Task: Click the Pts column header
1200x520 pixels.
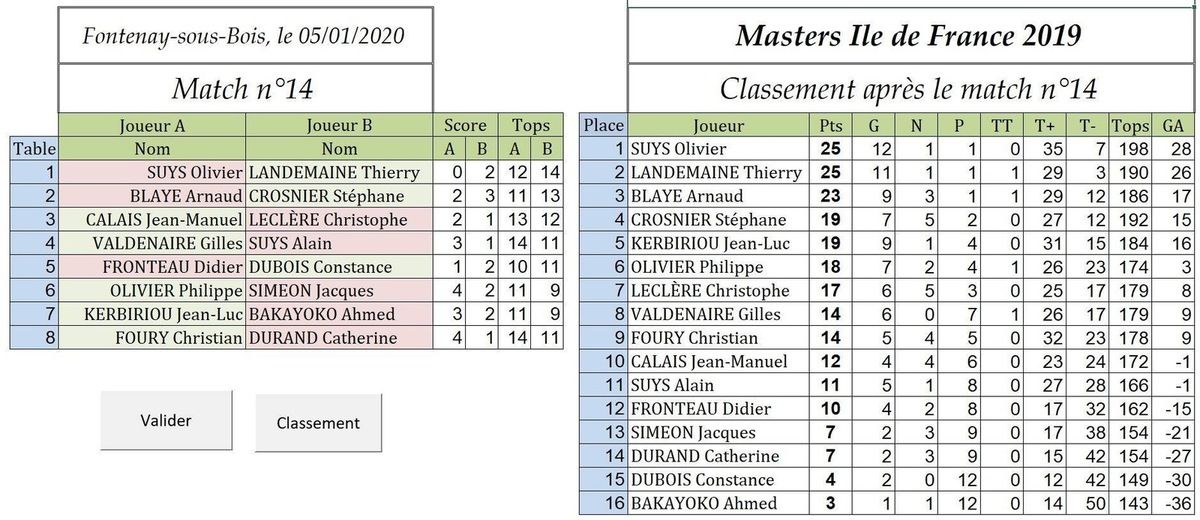Action: (x=828, y=126)
